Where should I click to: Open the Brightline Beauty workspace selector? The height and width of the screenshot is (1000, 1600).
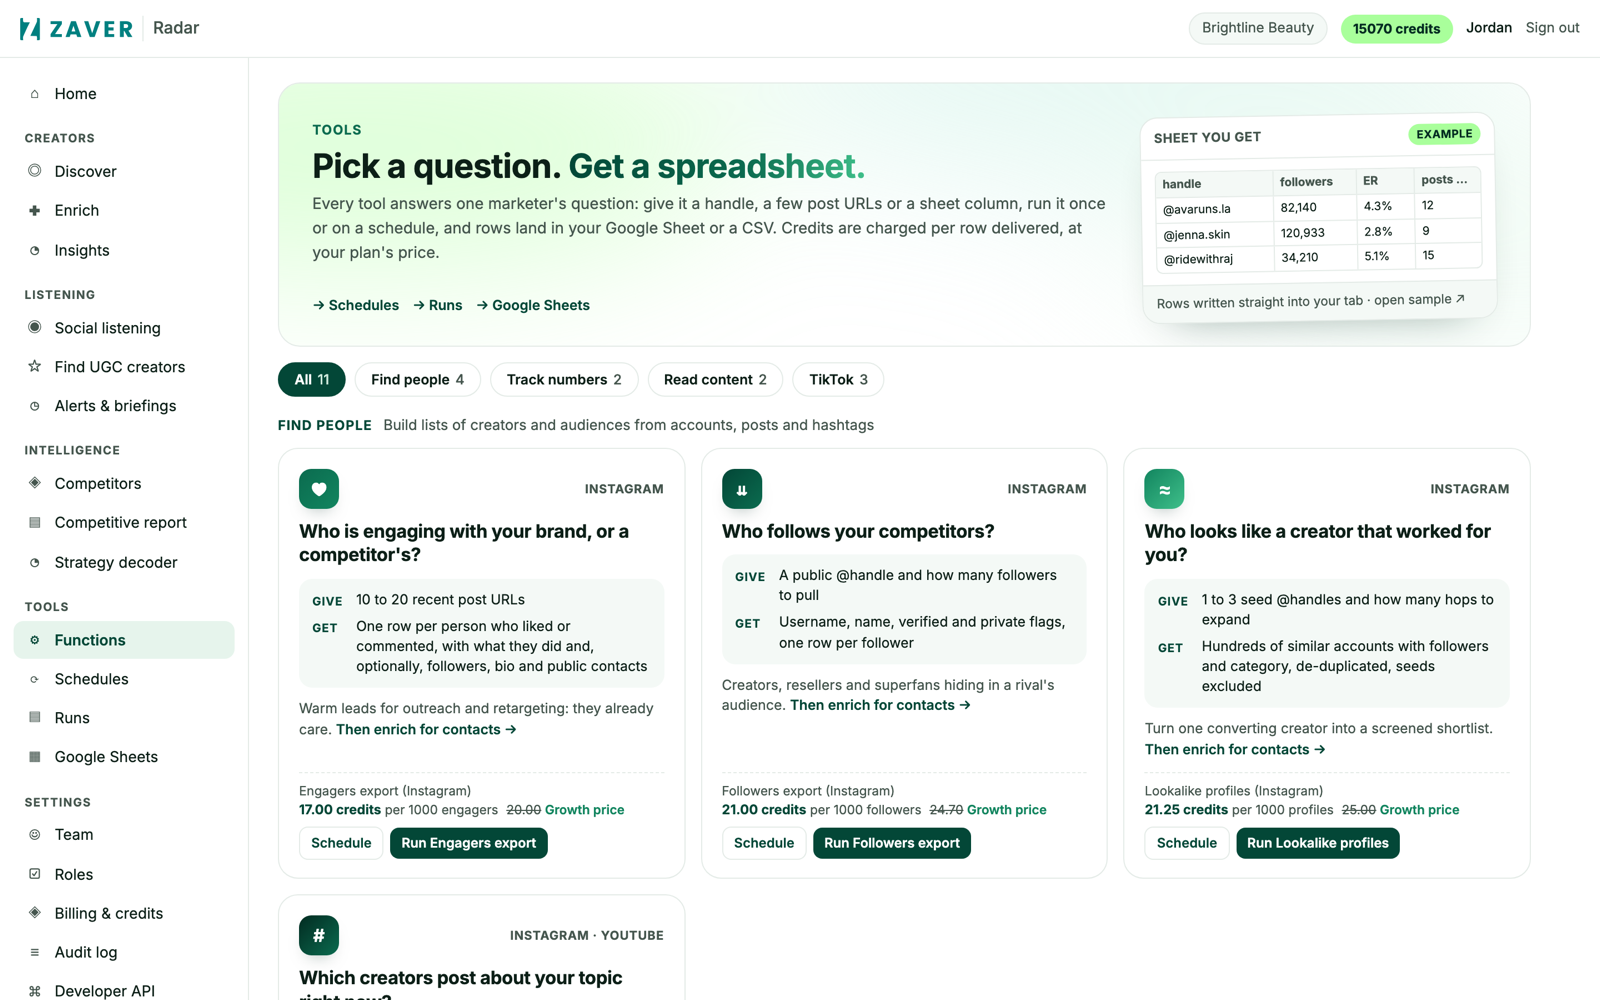pos(1257,28)
